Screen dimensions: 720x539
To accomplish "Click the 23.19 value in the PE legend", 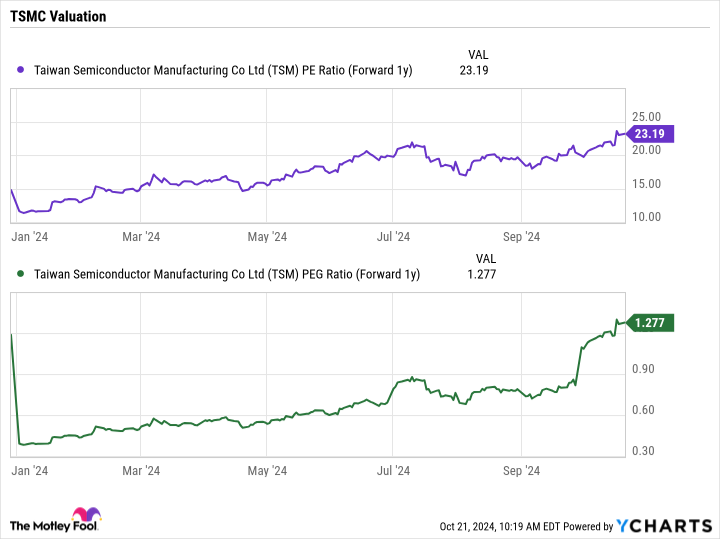I will (x=473, y=71).
